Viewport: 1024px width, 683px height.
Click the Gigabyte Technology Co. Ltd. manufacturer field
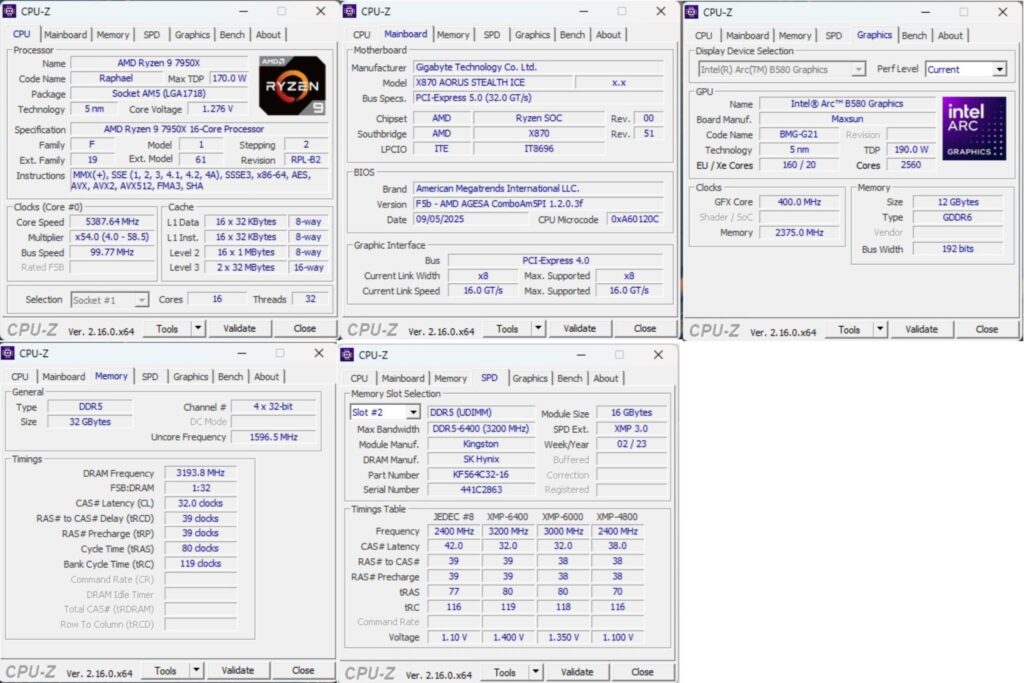[x=539, y=67]
